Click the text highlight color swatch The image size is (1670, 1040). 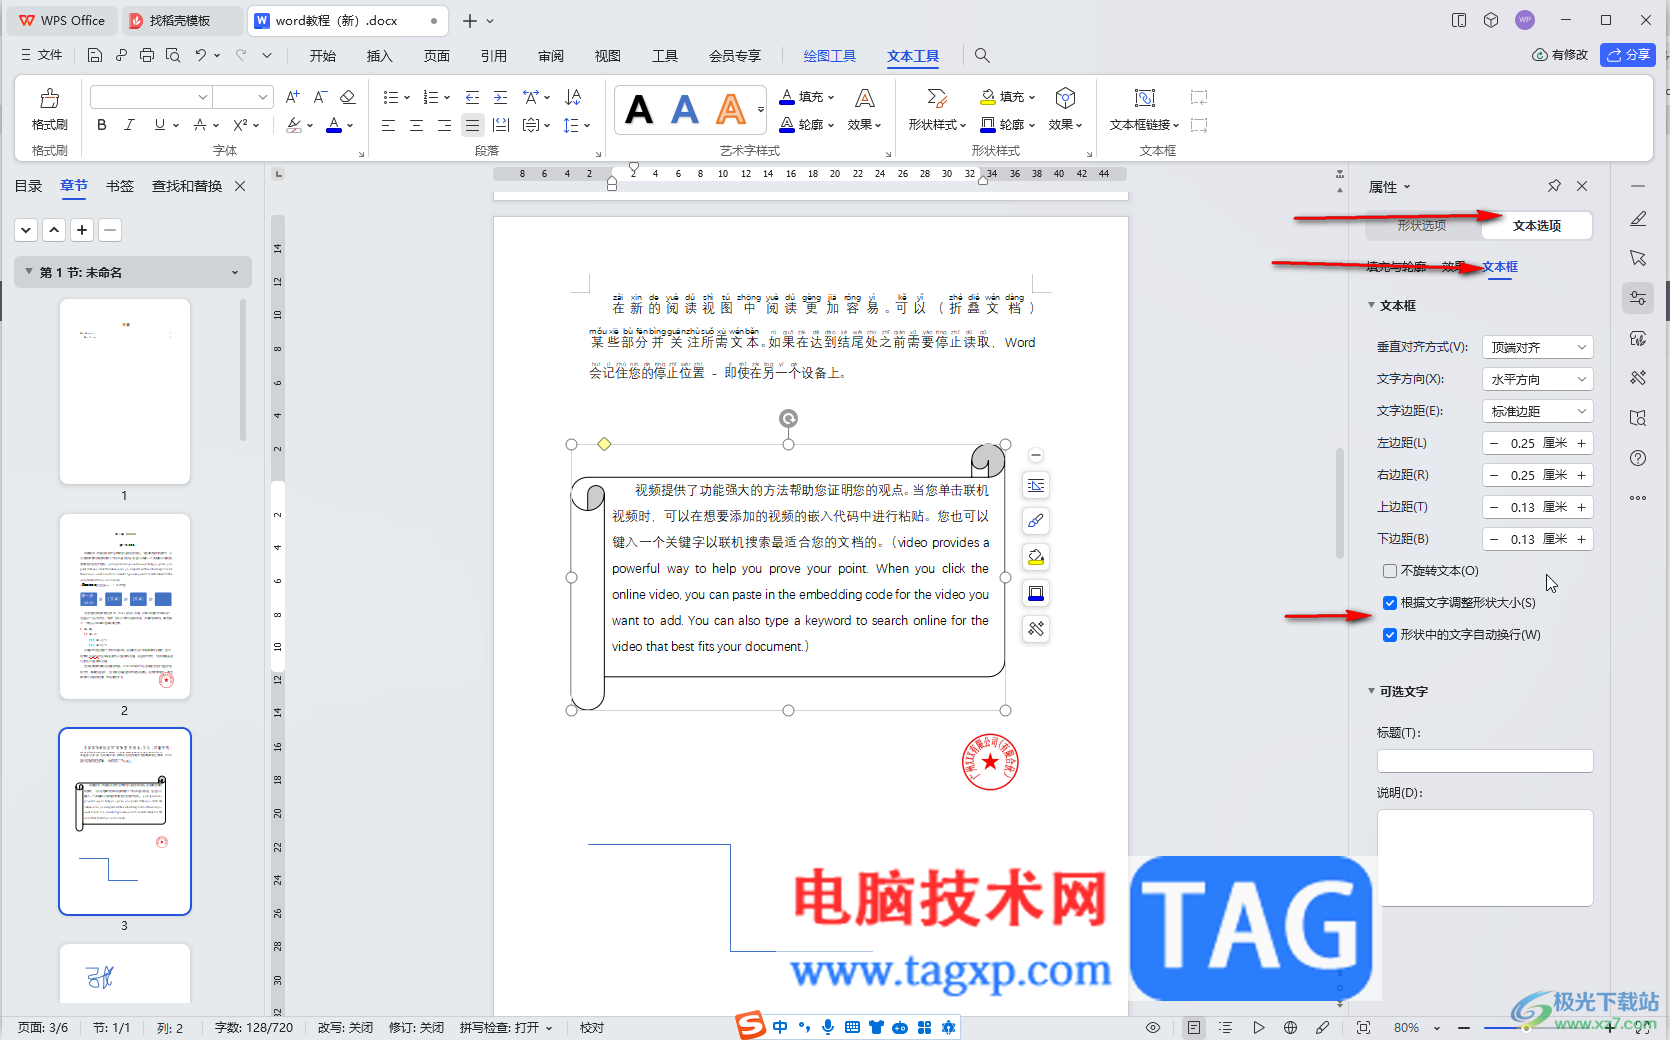tap(294, 125)
